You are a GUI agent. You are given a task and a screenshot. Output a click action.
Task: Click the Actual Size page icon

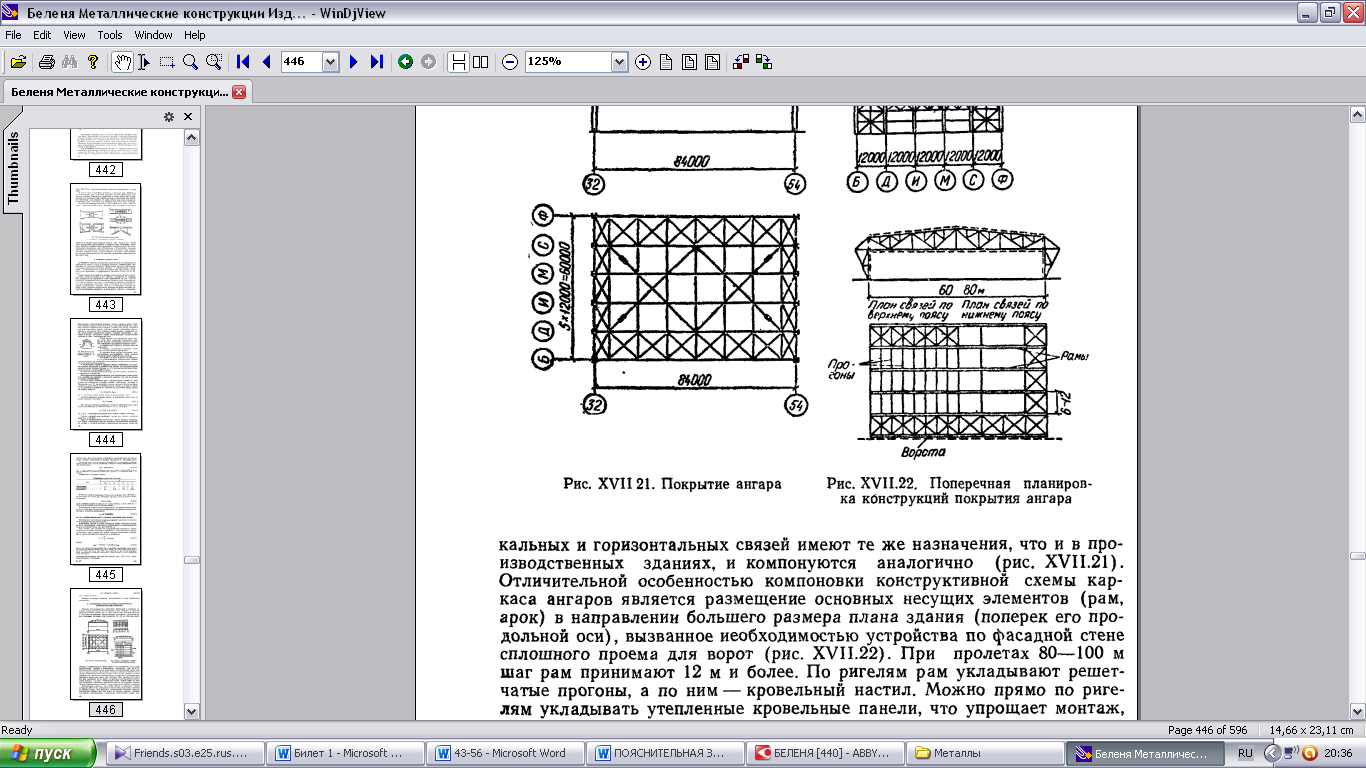pyautogui.click(x=666, y=62)
